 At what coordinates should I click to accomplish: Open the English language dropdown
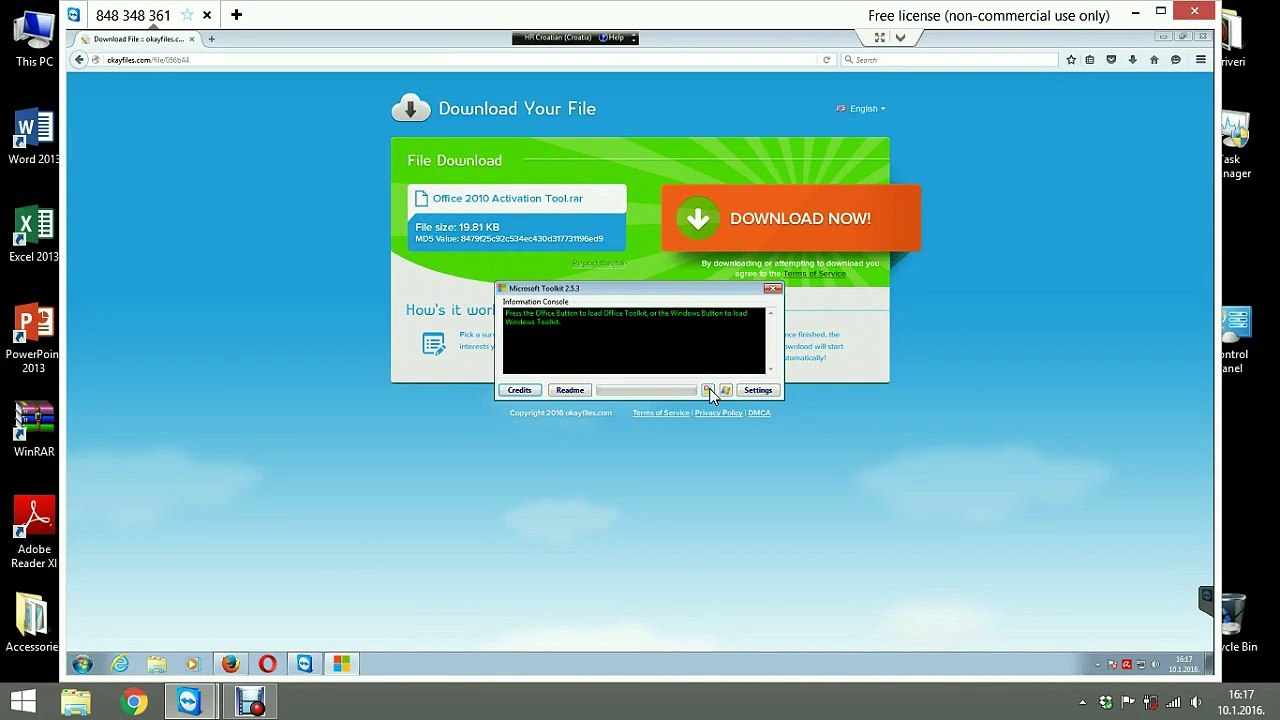click(861, 109)
